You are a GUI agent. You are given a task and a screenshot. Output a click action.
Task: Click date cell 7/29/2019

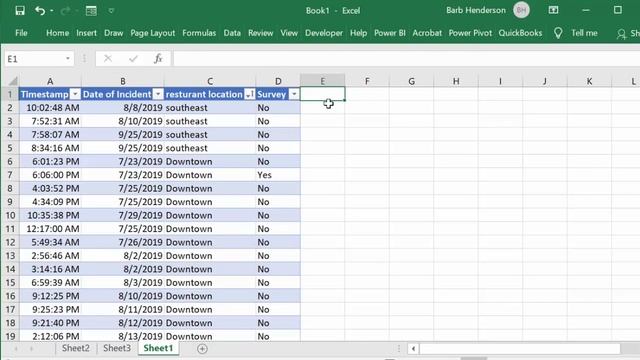click(x=122, y=216)
